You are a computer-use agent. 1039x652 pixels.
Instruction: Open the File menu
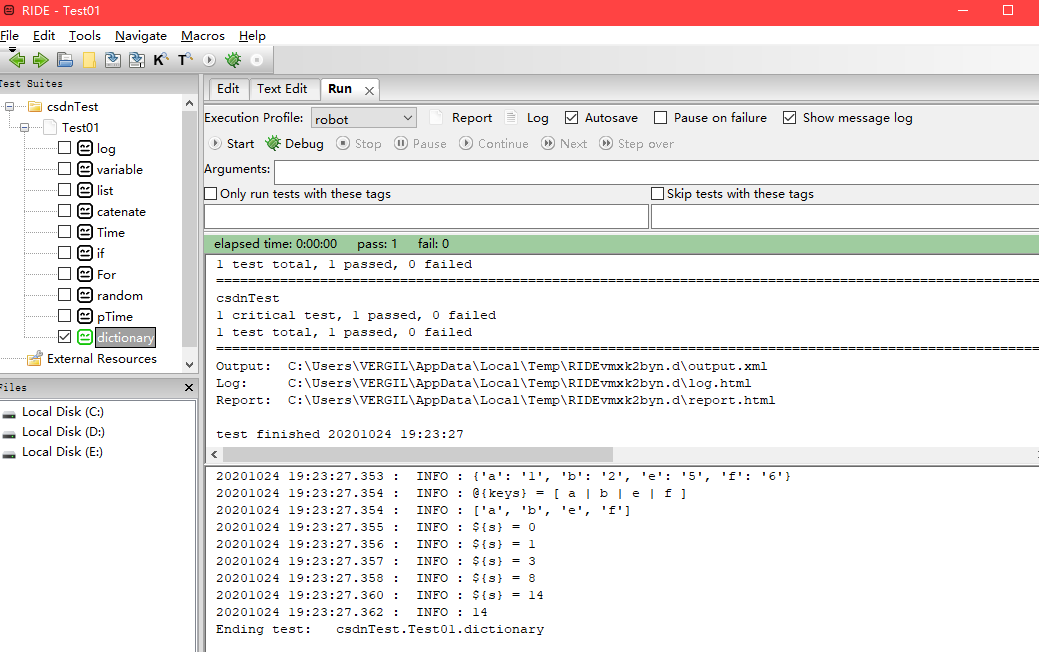pyautogui.click(x=9, y=36)
